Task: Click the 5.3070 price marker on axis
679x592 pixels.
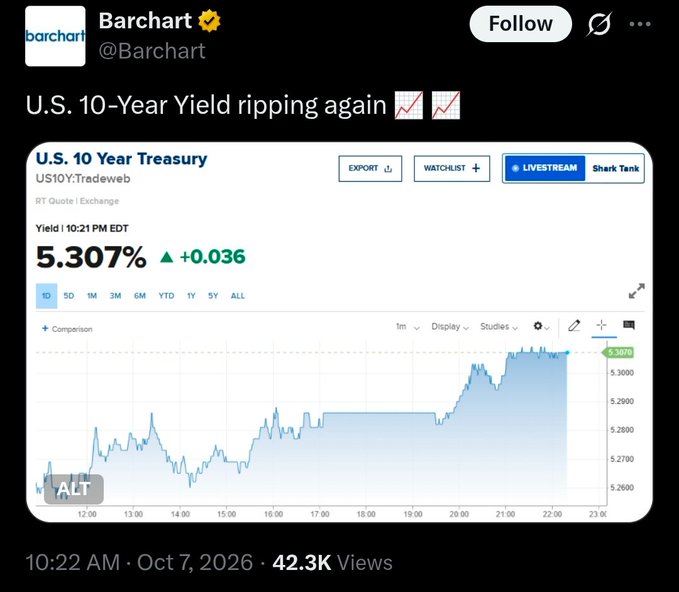Action: point(618,353)
